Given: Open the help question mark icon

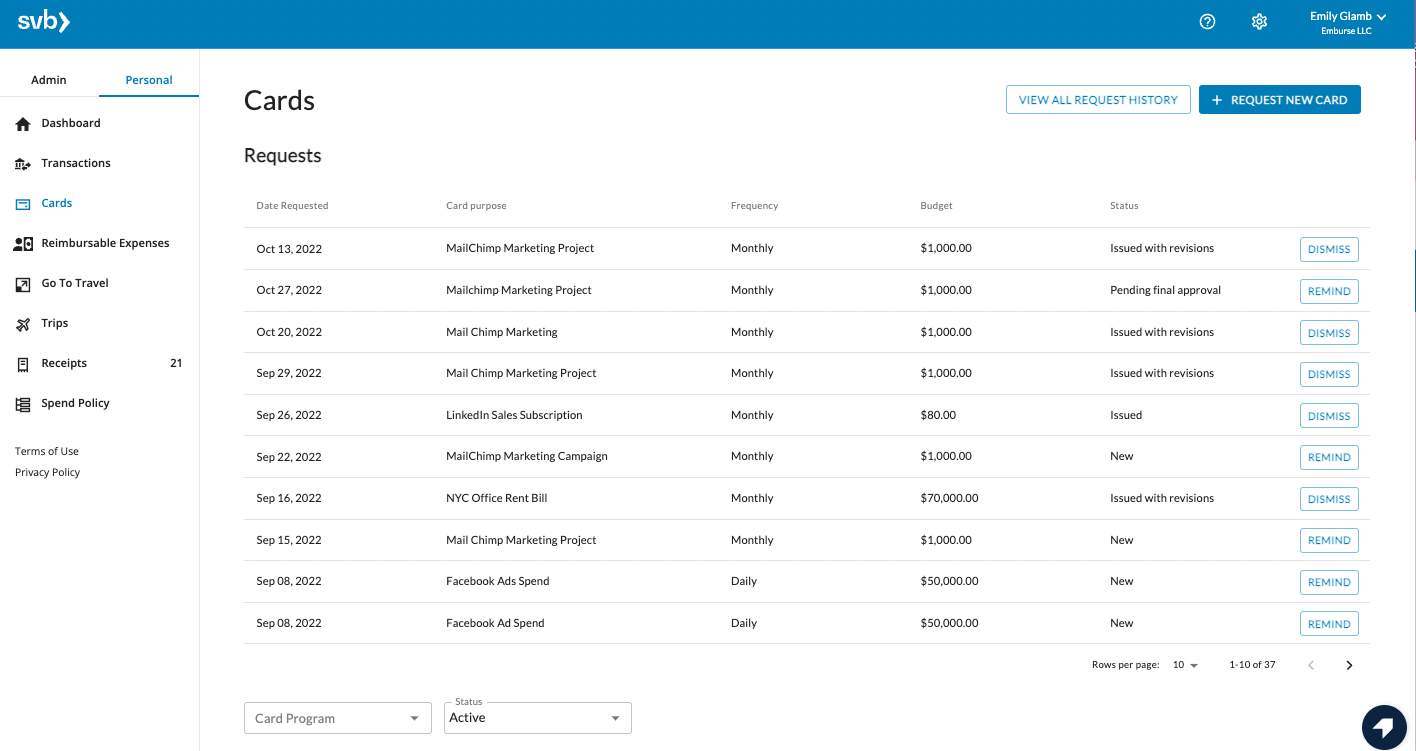Looking at the screenshot, I should [x=1207, y=21].
